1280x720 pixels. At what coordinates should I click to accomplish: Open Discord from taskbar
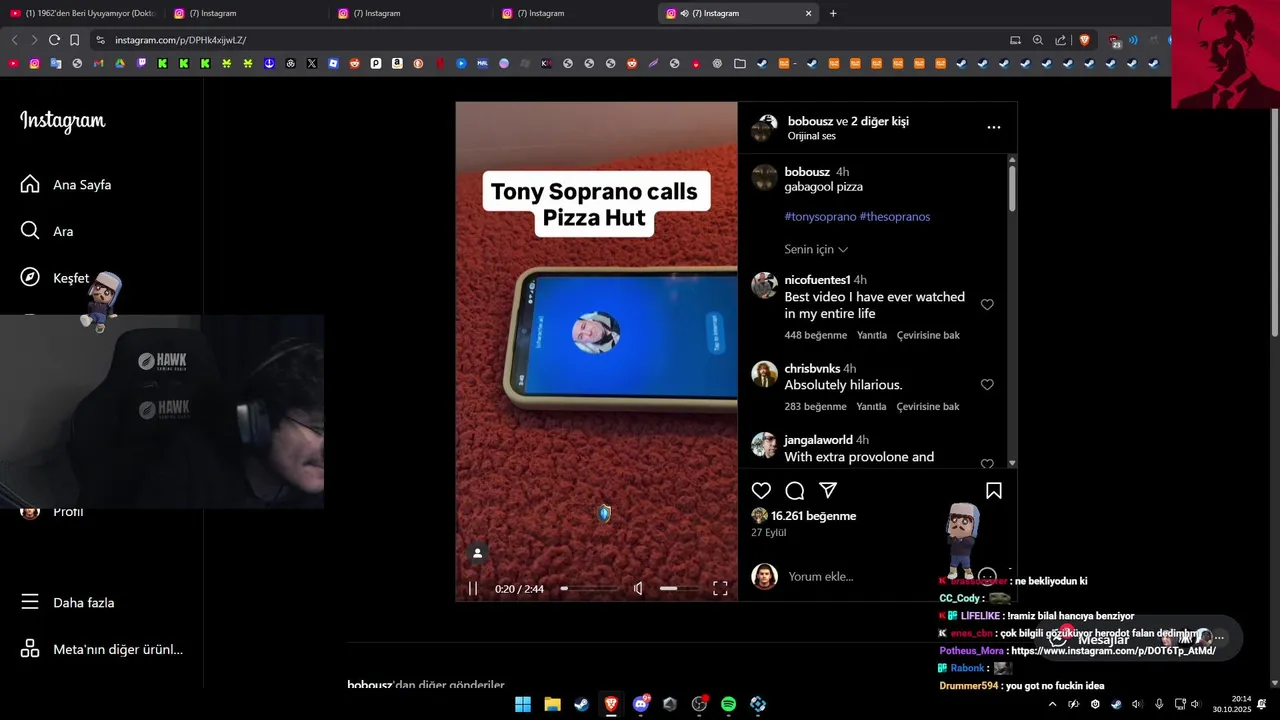click(x=641, y=704)
